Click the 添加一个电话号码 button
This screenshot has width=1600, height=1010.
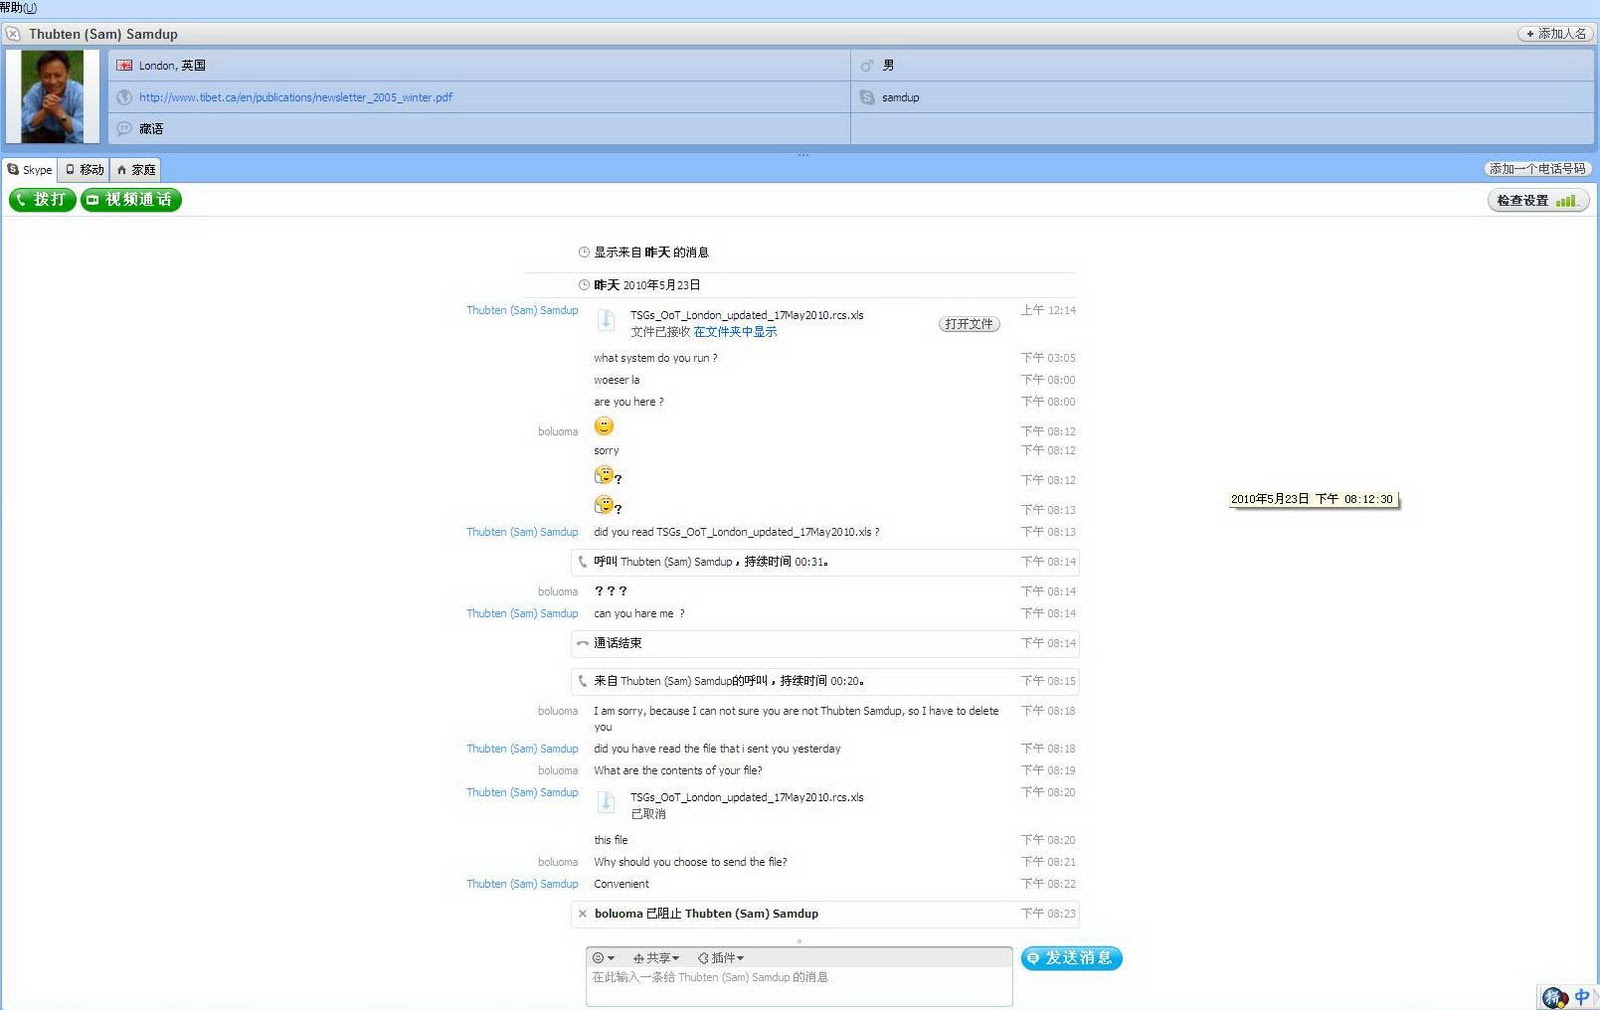(x=1537, y=169)
